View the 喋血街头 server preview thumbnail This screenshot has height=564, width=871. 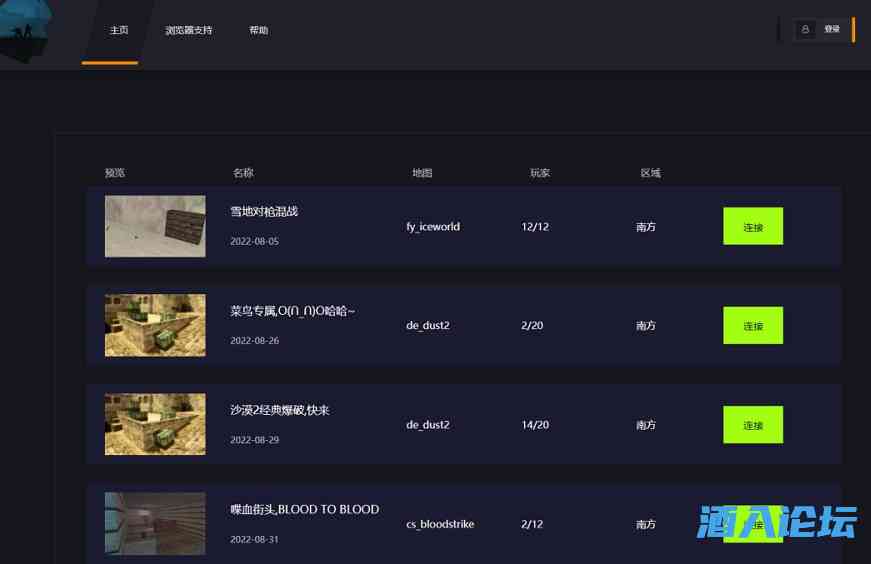[155, 523]
